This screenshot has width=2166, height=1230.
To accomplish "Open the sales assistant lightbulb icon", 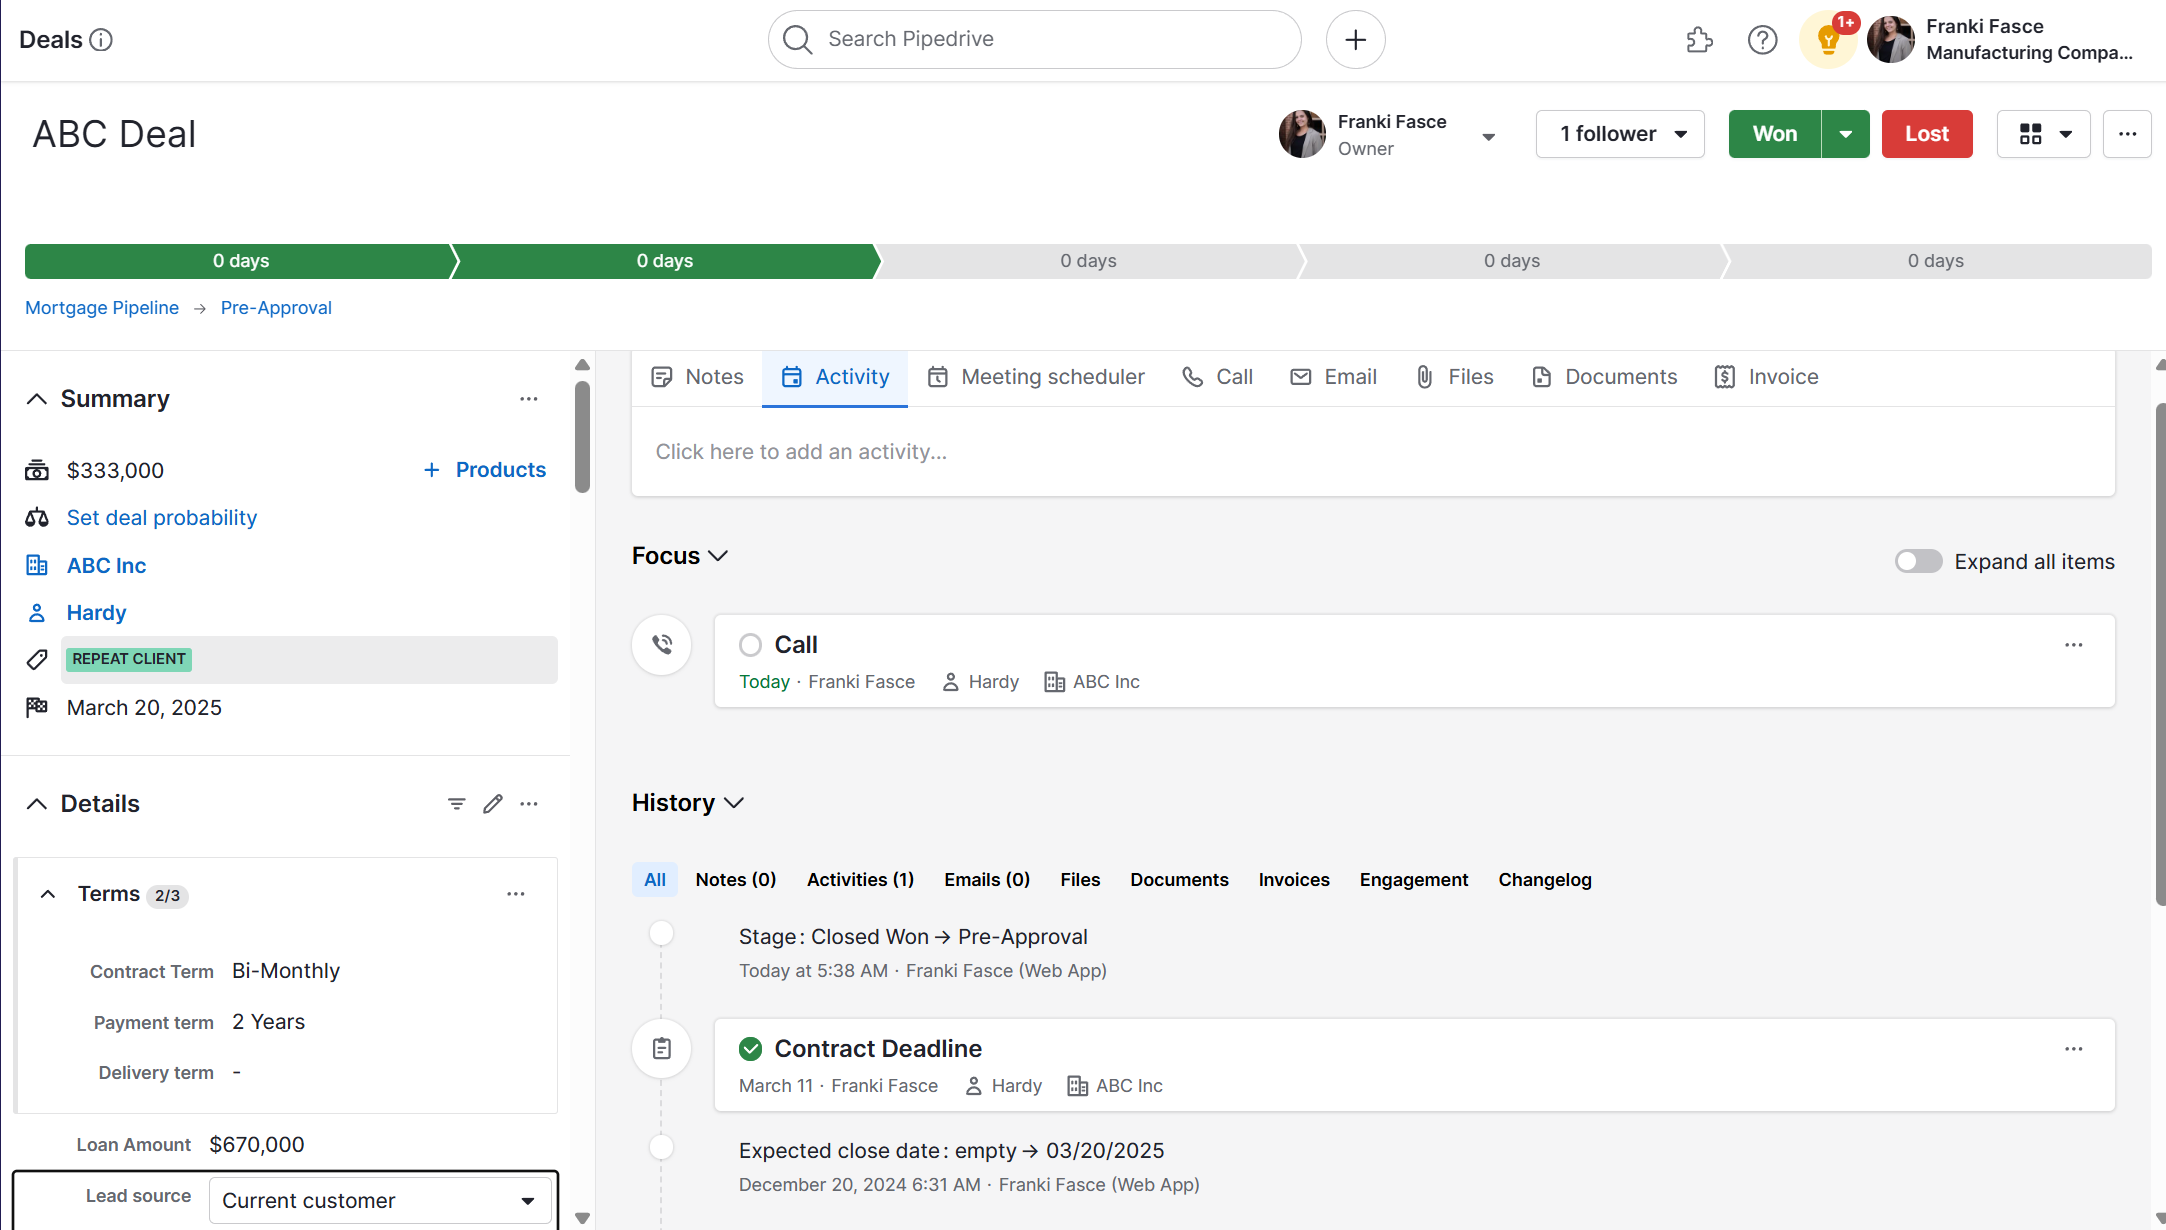I will click(x=1828, y=41).
